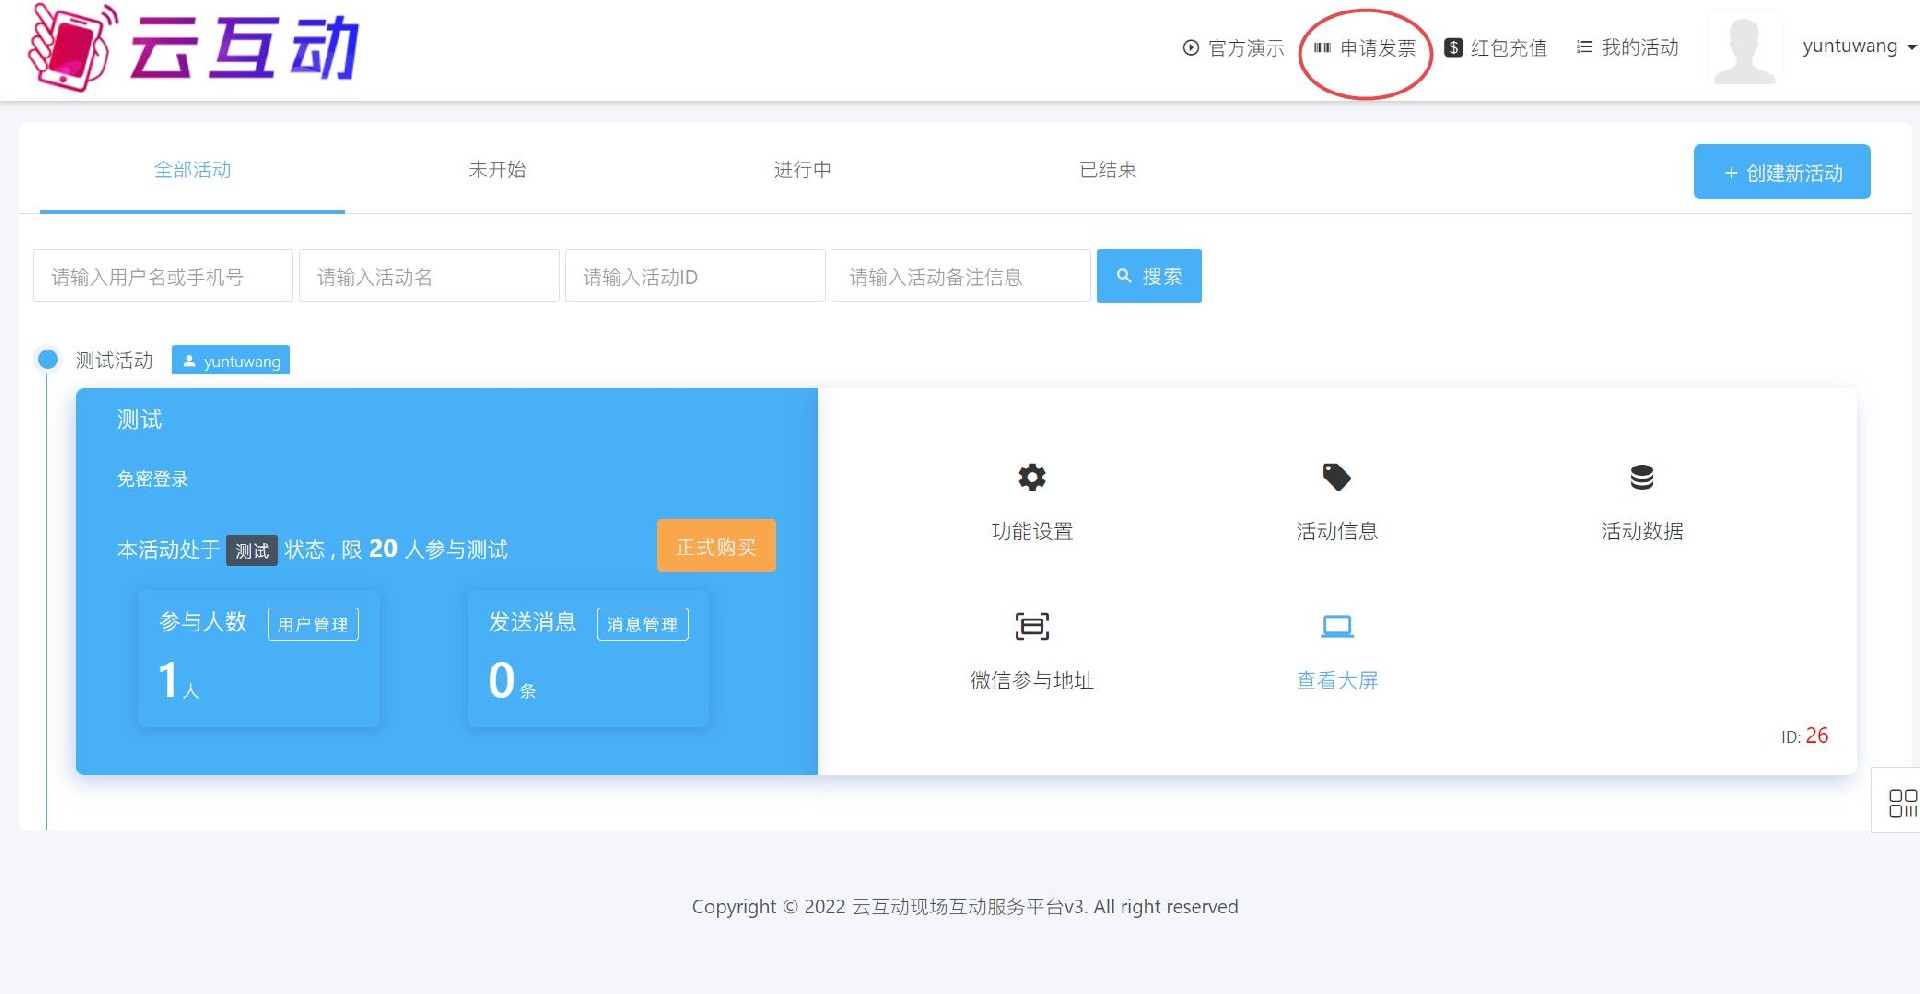This screenshot has height=994, width=1920.
Task: Open the tag icon for 活动信息
Action: coord(1336,477)
